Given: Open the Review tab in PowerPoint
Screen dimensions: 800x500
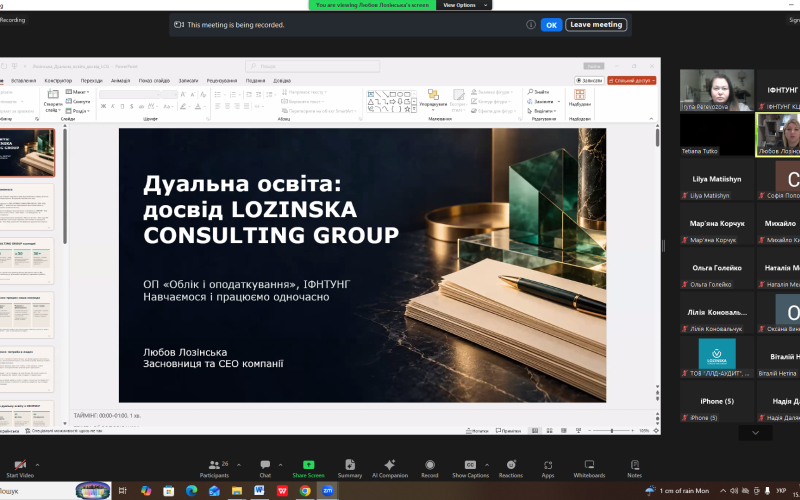Looking at the screenshot, I should [222, 81].
